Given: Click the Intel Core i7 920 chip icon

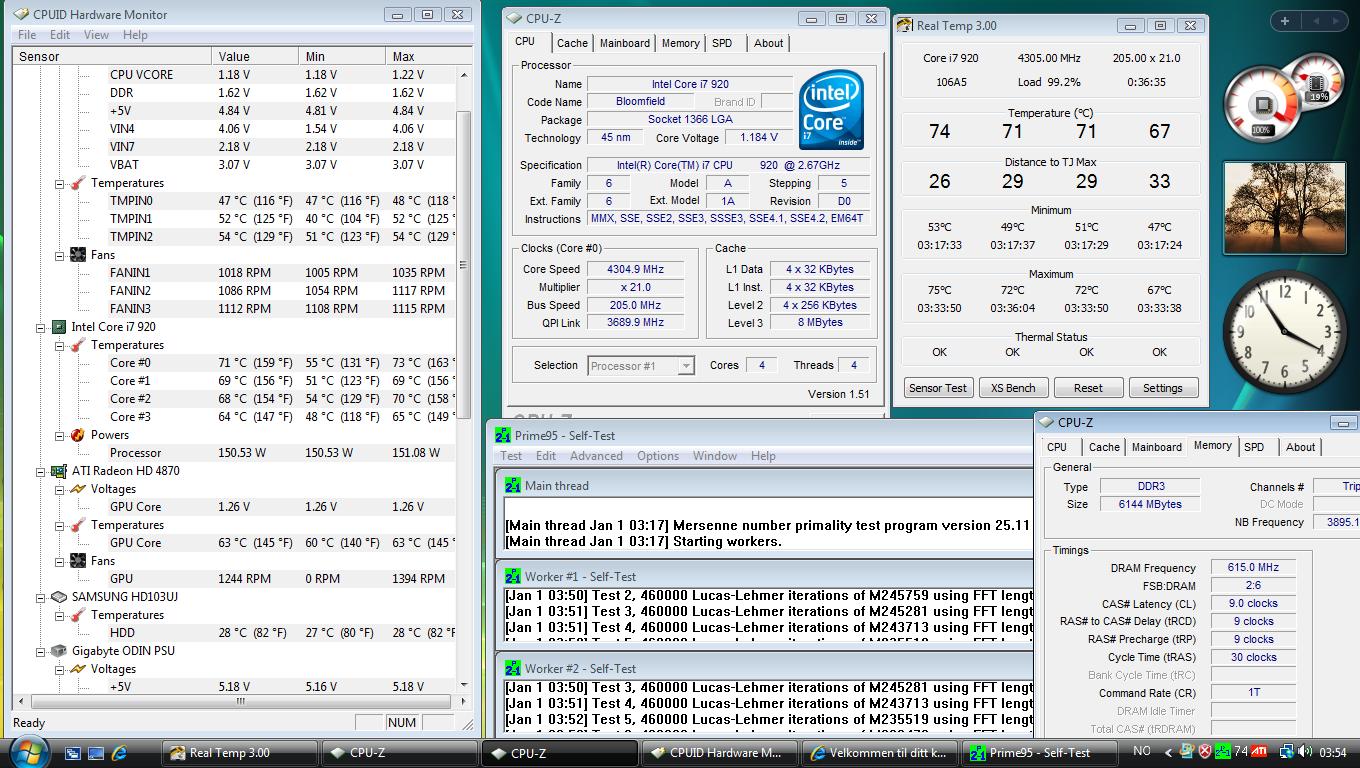Looking at the screenshot, I should pyautogui.click(x=59, y=327).
